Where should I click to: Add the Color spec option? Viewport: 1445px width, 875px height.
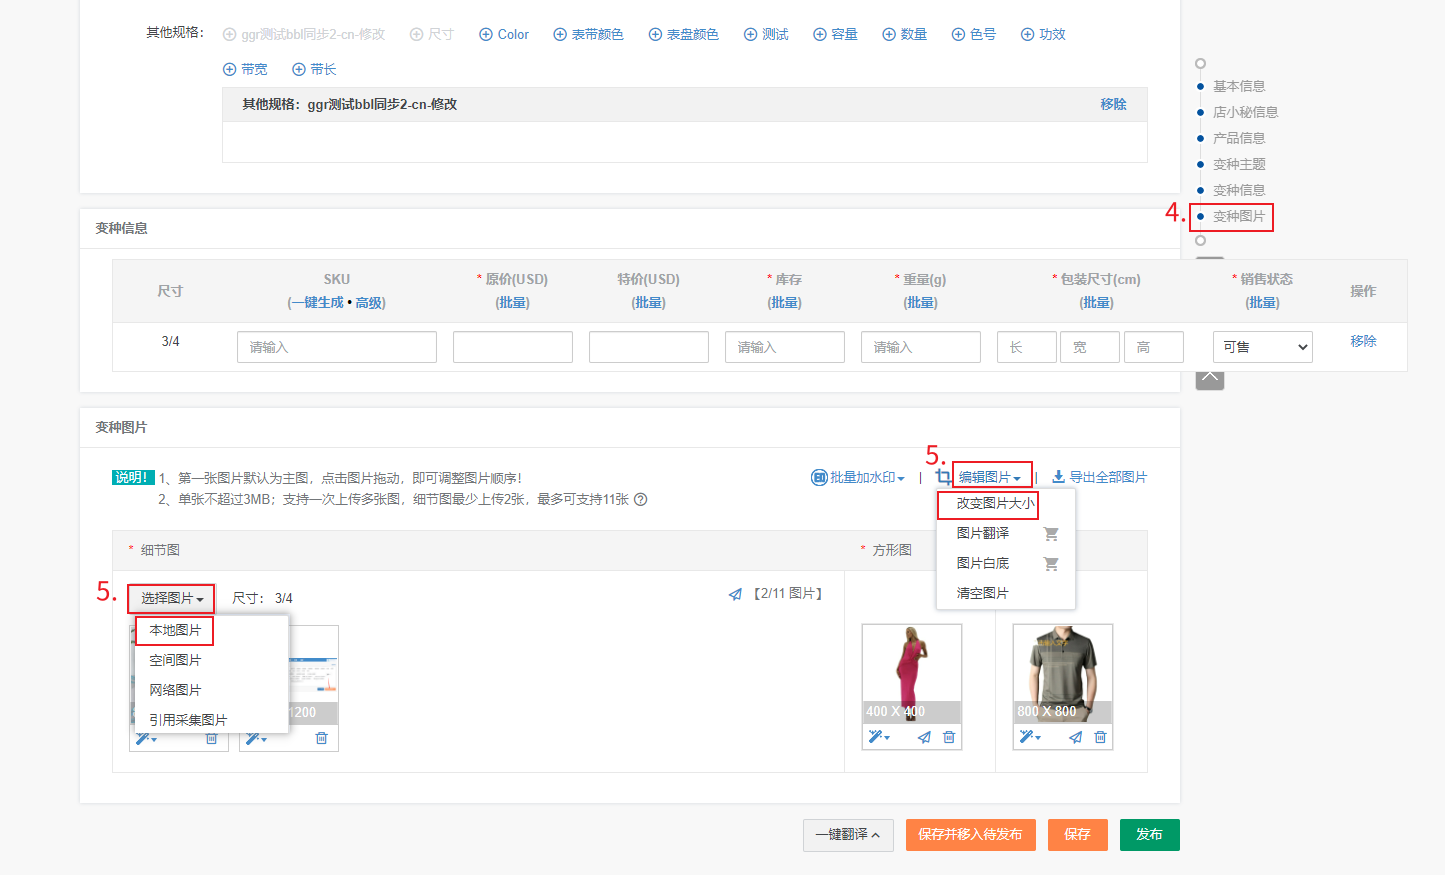[504, 34]
